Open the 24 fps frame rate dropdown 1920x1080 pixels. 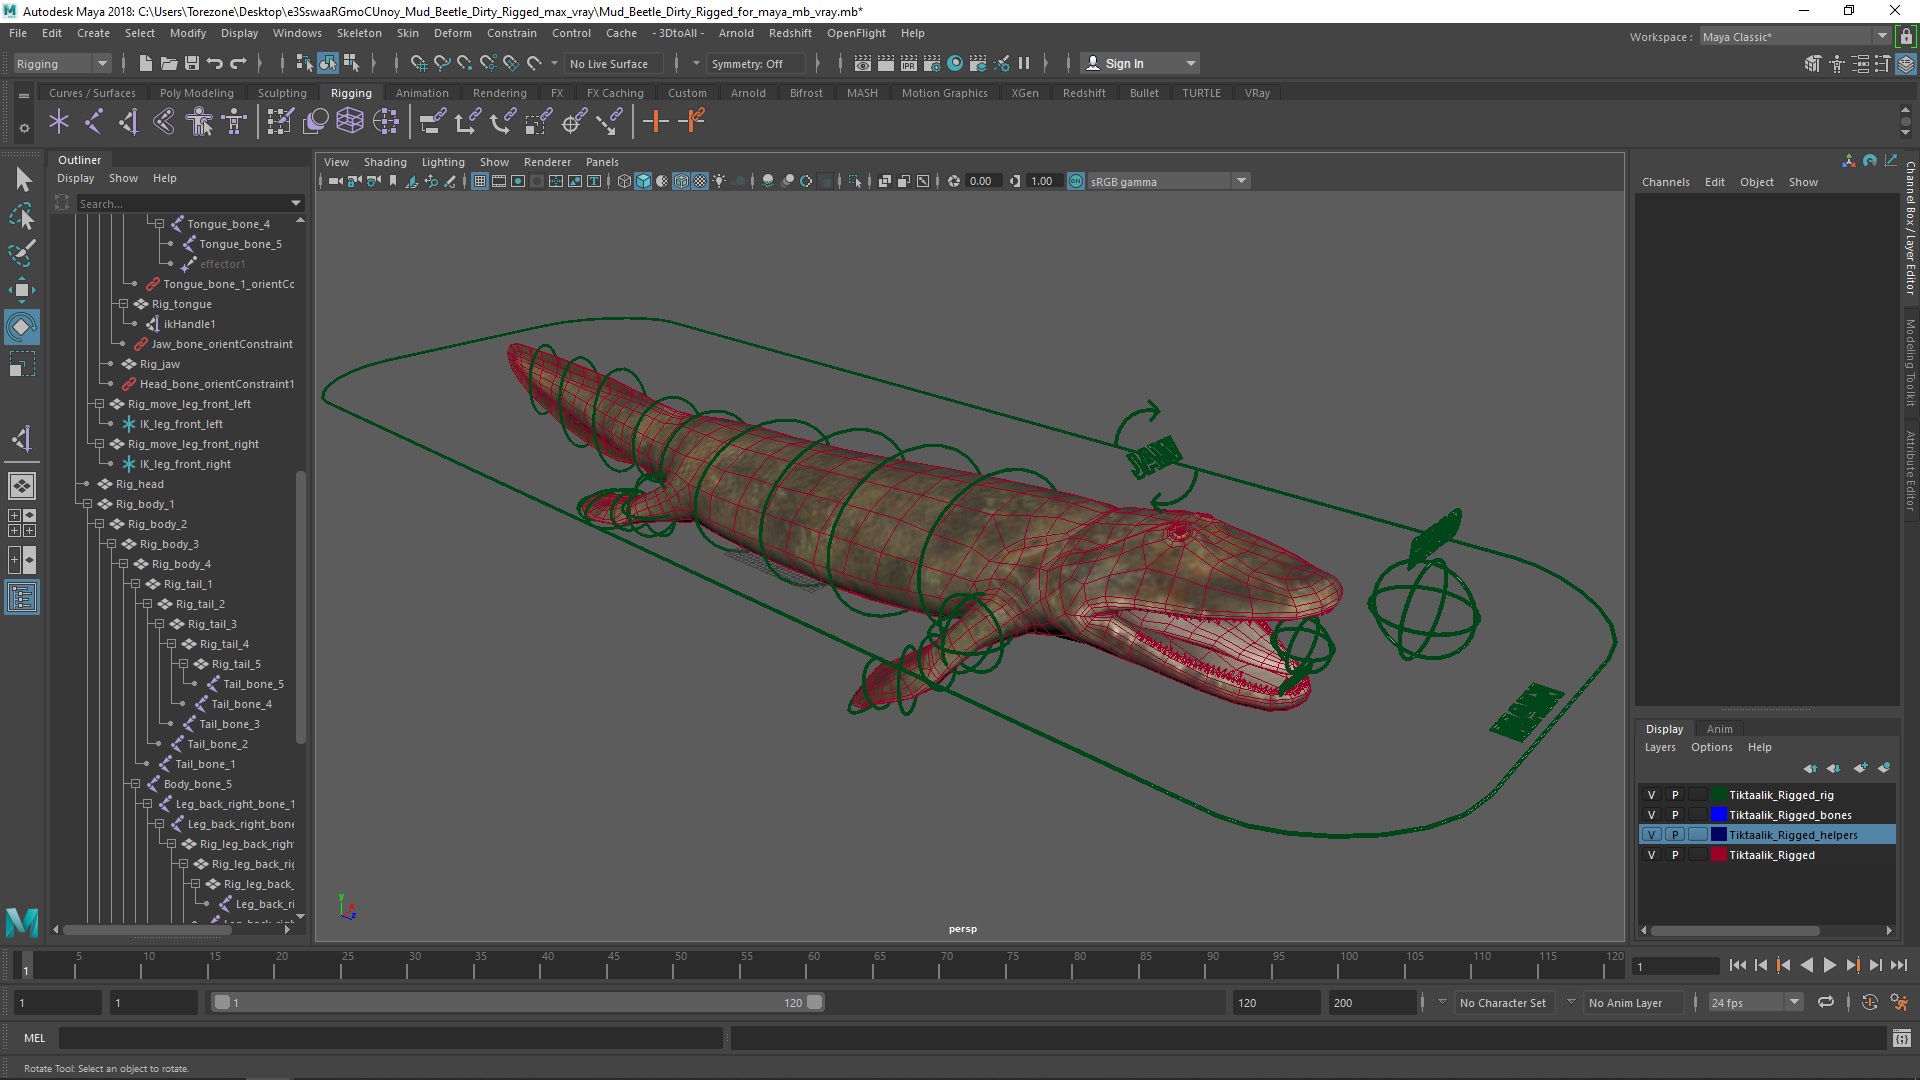pyautogui.click(x=1755, y=1002)
